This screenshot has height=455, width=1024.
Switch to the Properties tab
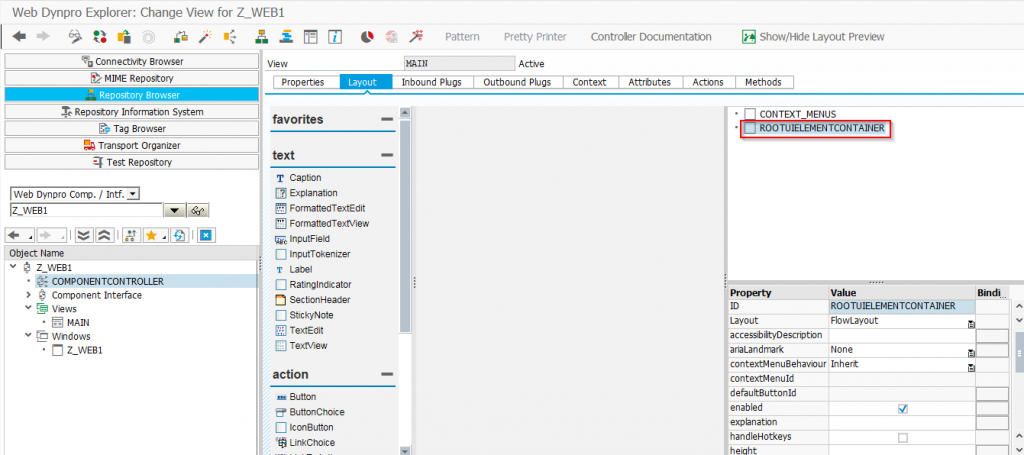pos(303,82)
